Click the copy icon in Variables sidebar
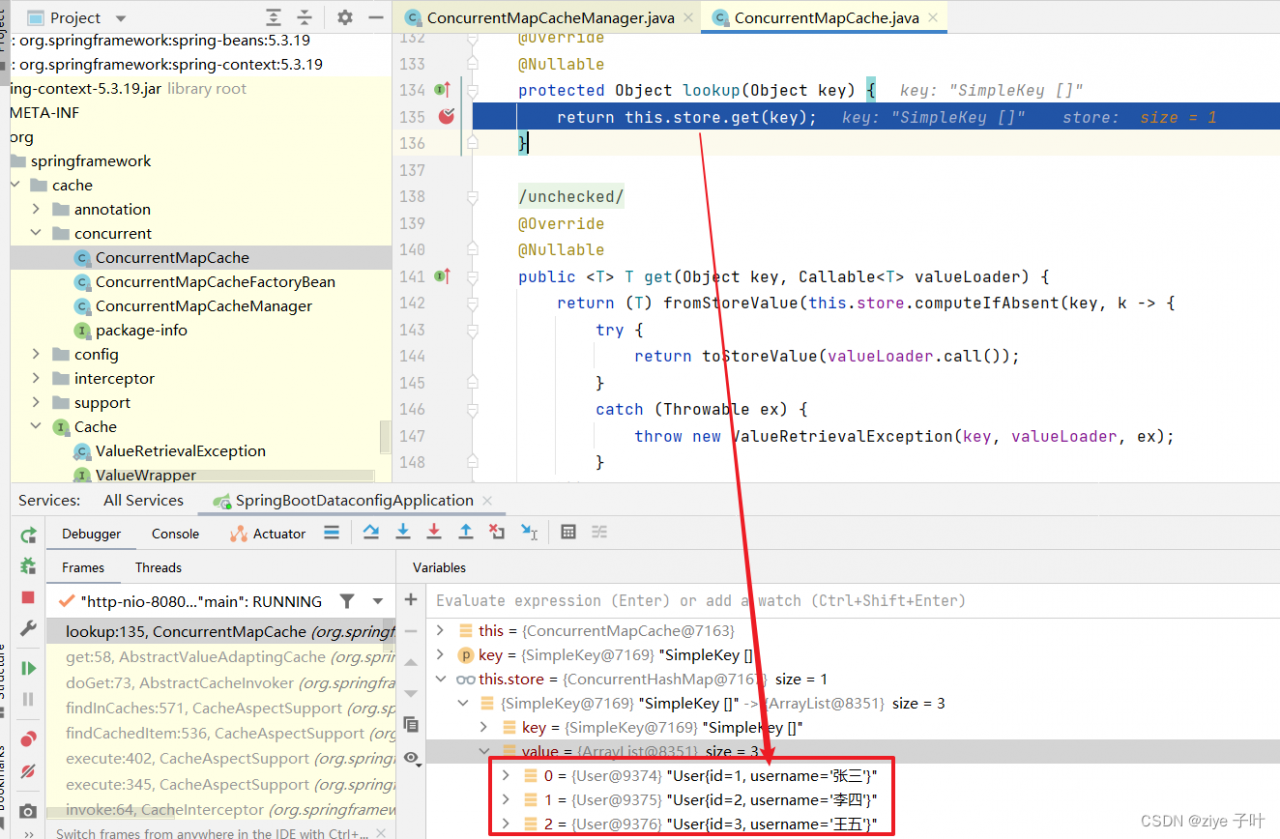The width and height of the screenshot is (1280, 839). click(x=411, y=723)
